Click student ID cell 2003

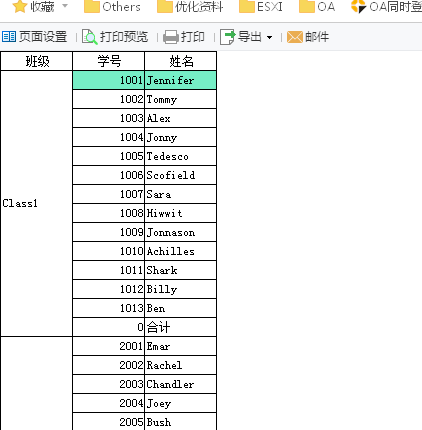pyautogui.click(x=109, y=384)
